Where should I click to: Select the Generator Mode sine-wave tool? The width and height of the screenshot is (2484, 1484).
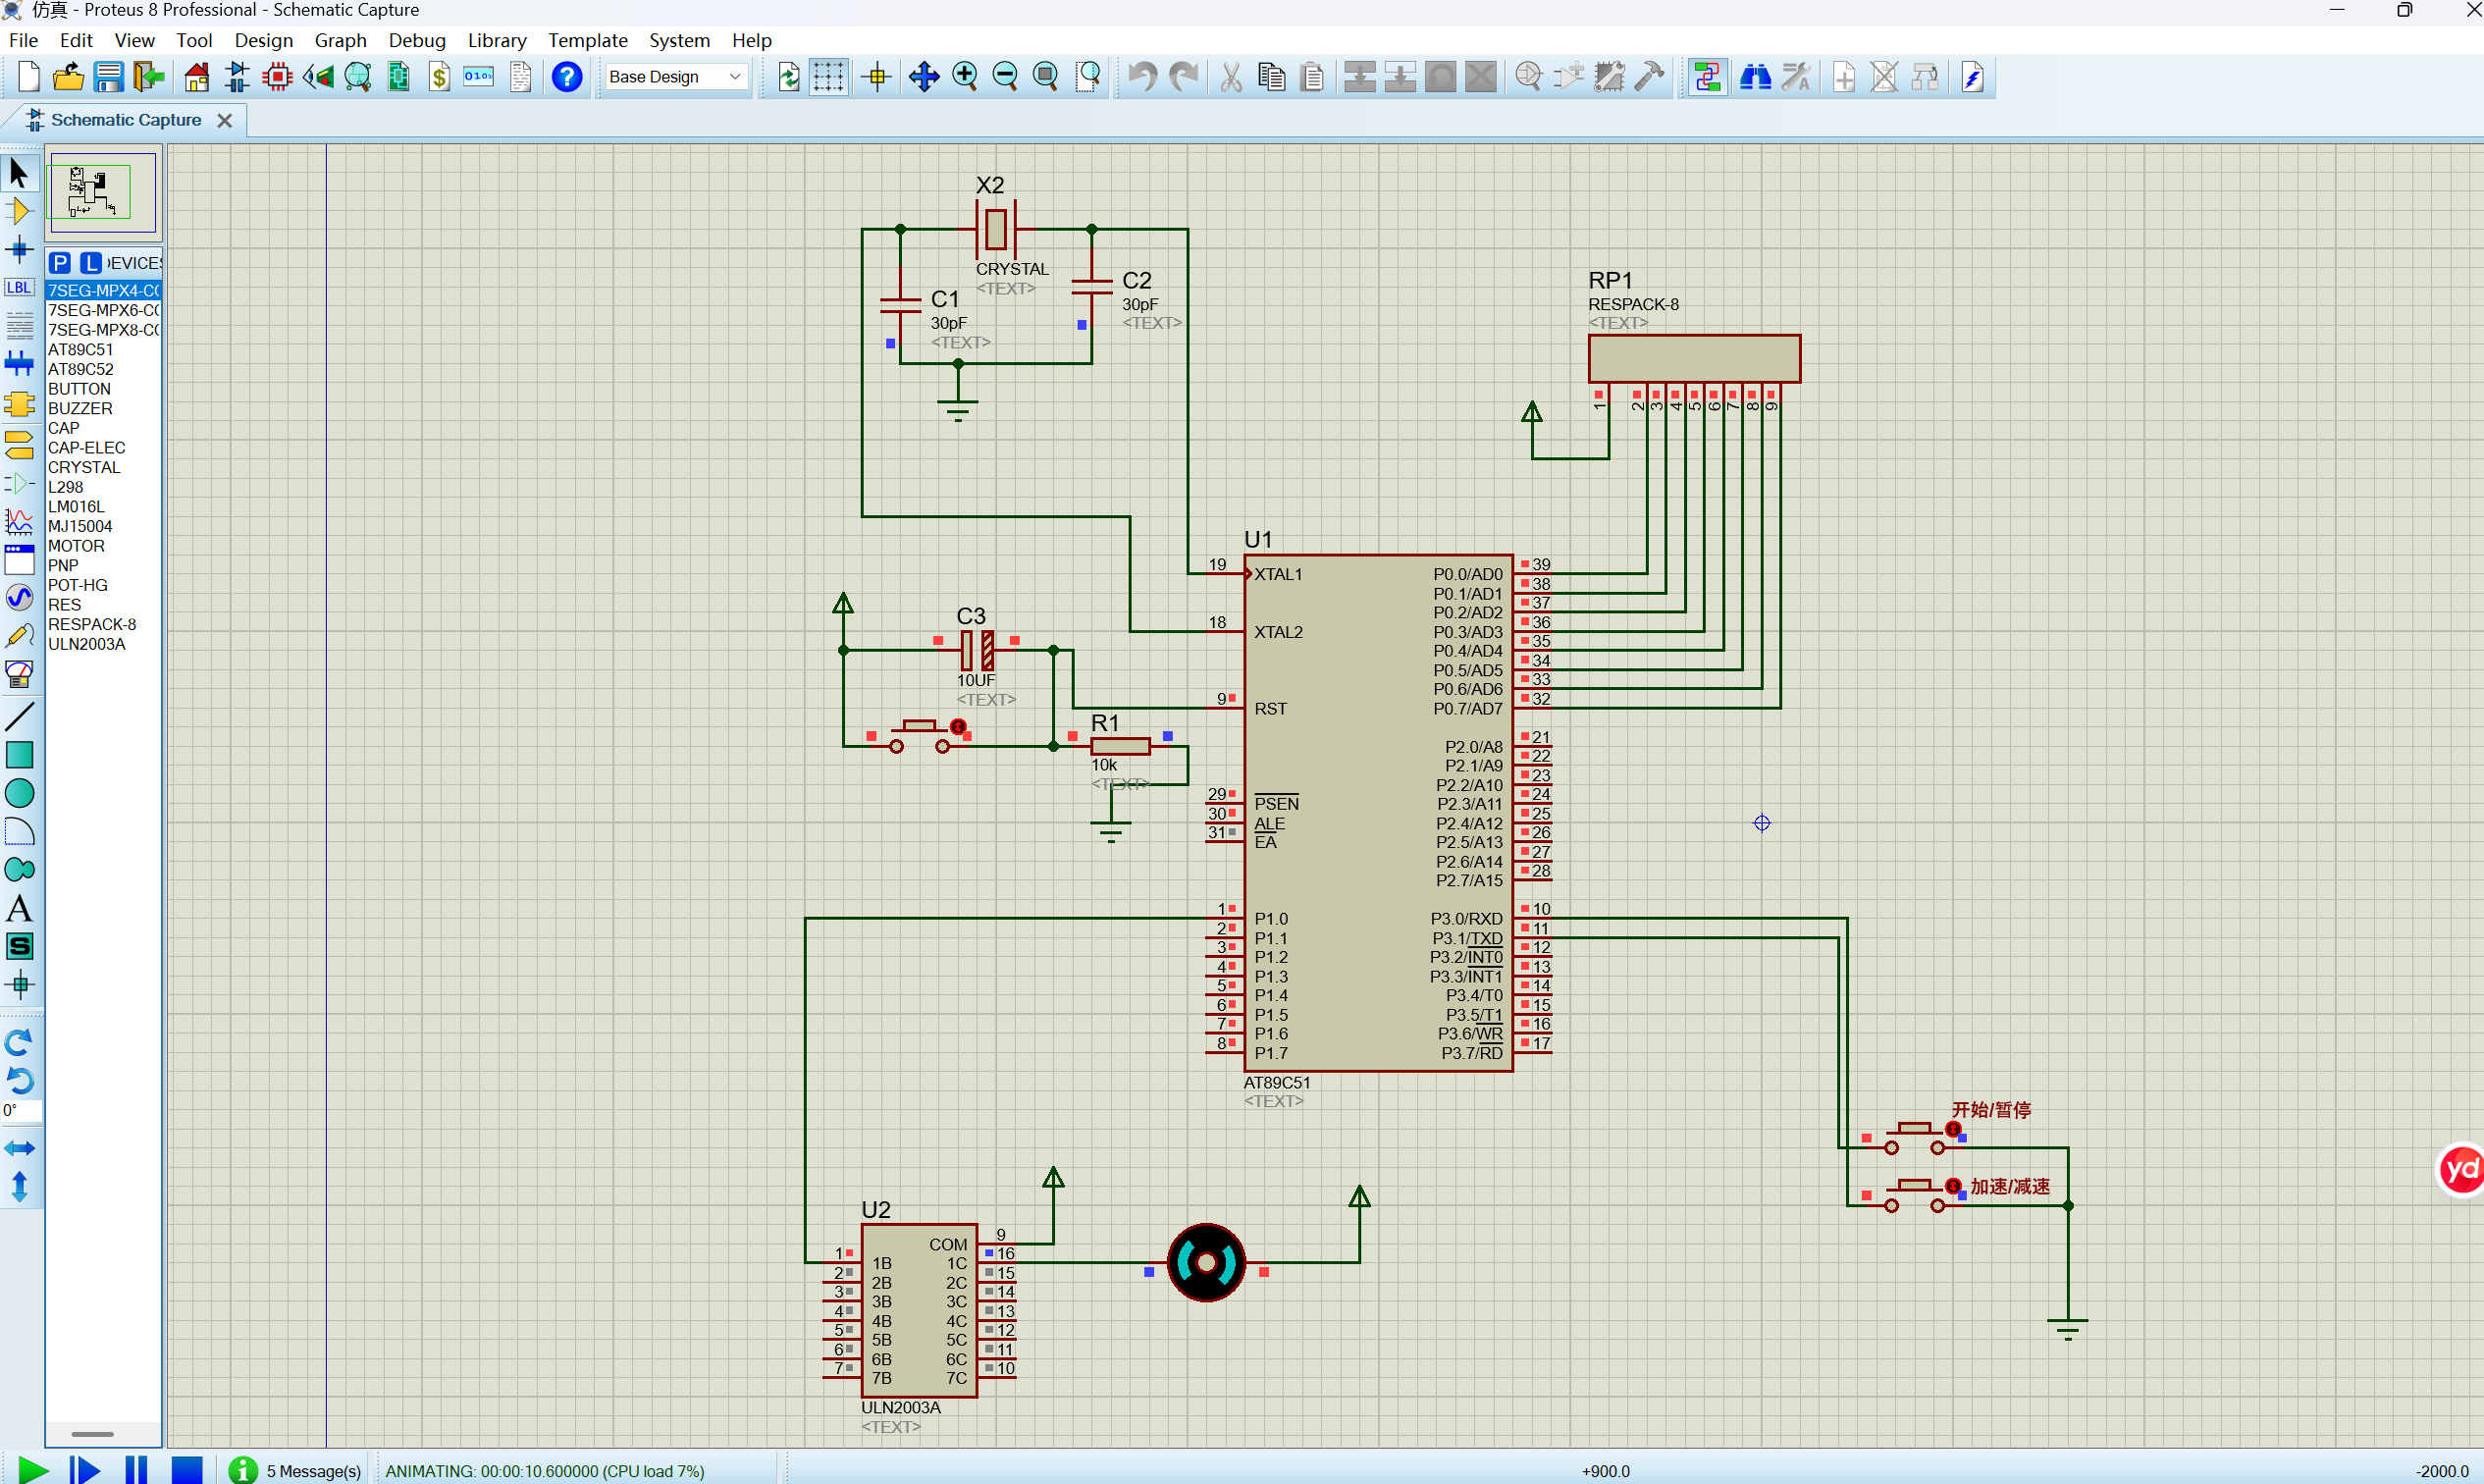[19, 598]
